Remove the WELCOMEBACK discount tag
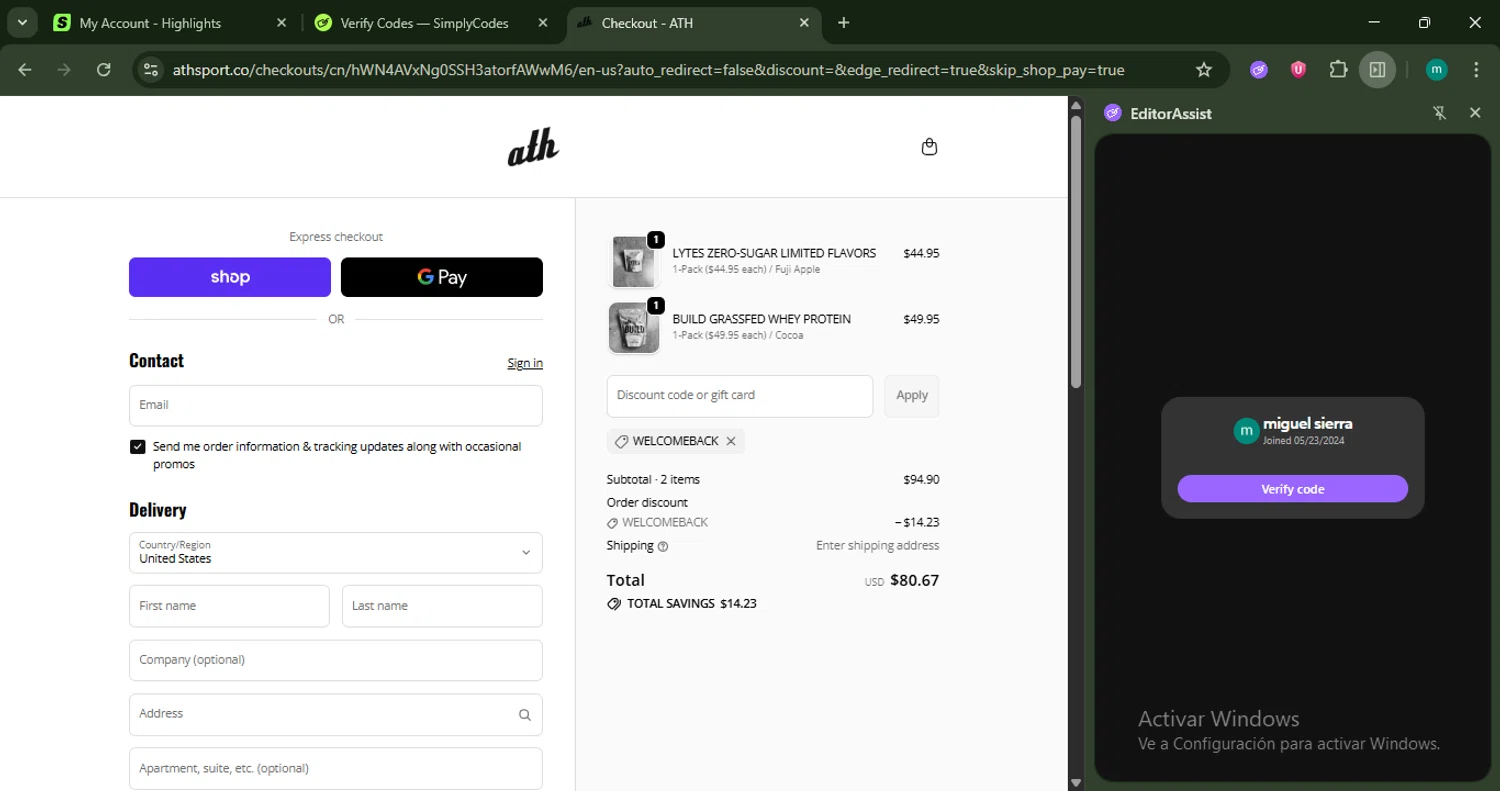This screenshot has width=1500, height=791. coord(731,441)
